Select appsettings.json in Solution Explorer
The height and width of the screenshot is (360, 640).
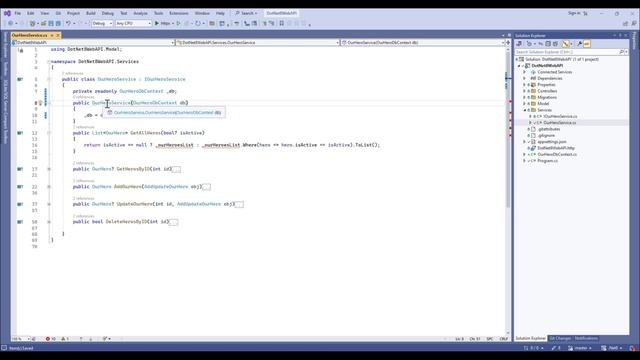pos(551,142)
